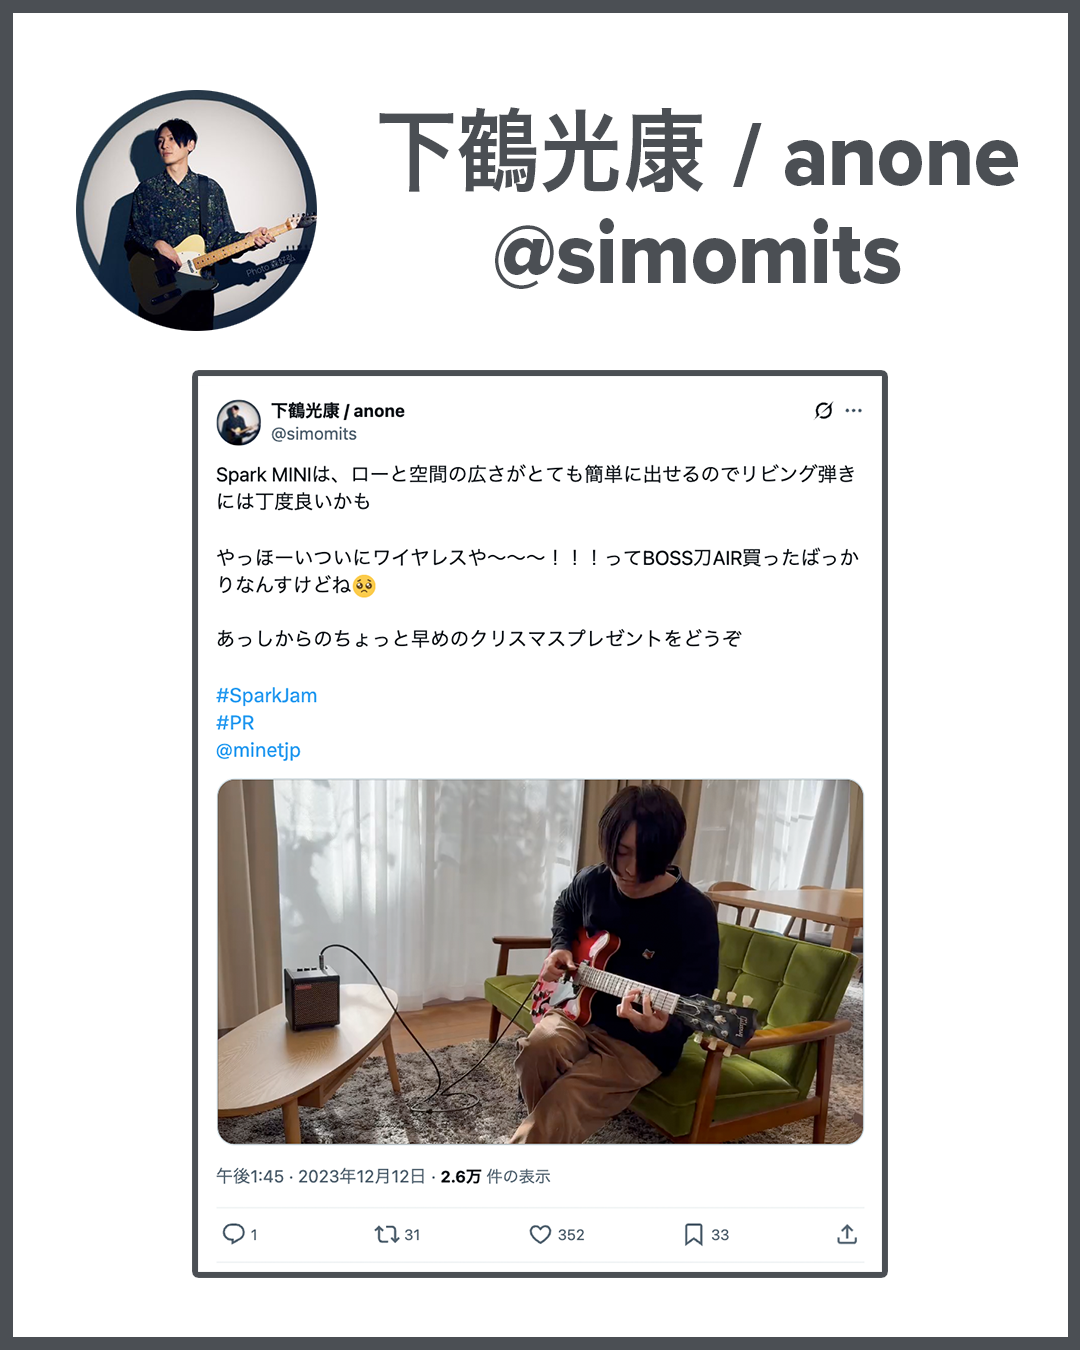This screenshot has width=1080, height=1350.
Task: Click the large circular profile photo
Action: click(x=197, y=211)
